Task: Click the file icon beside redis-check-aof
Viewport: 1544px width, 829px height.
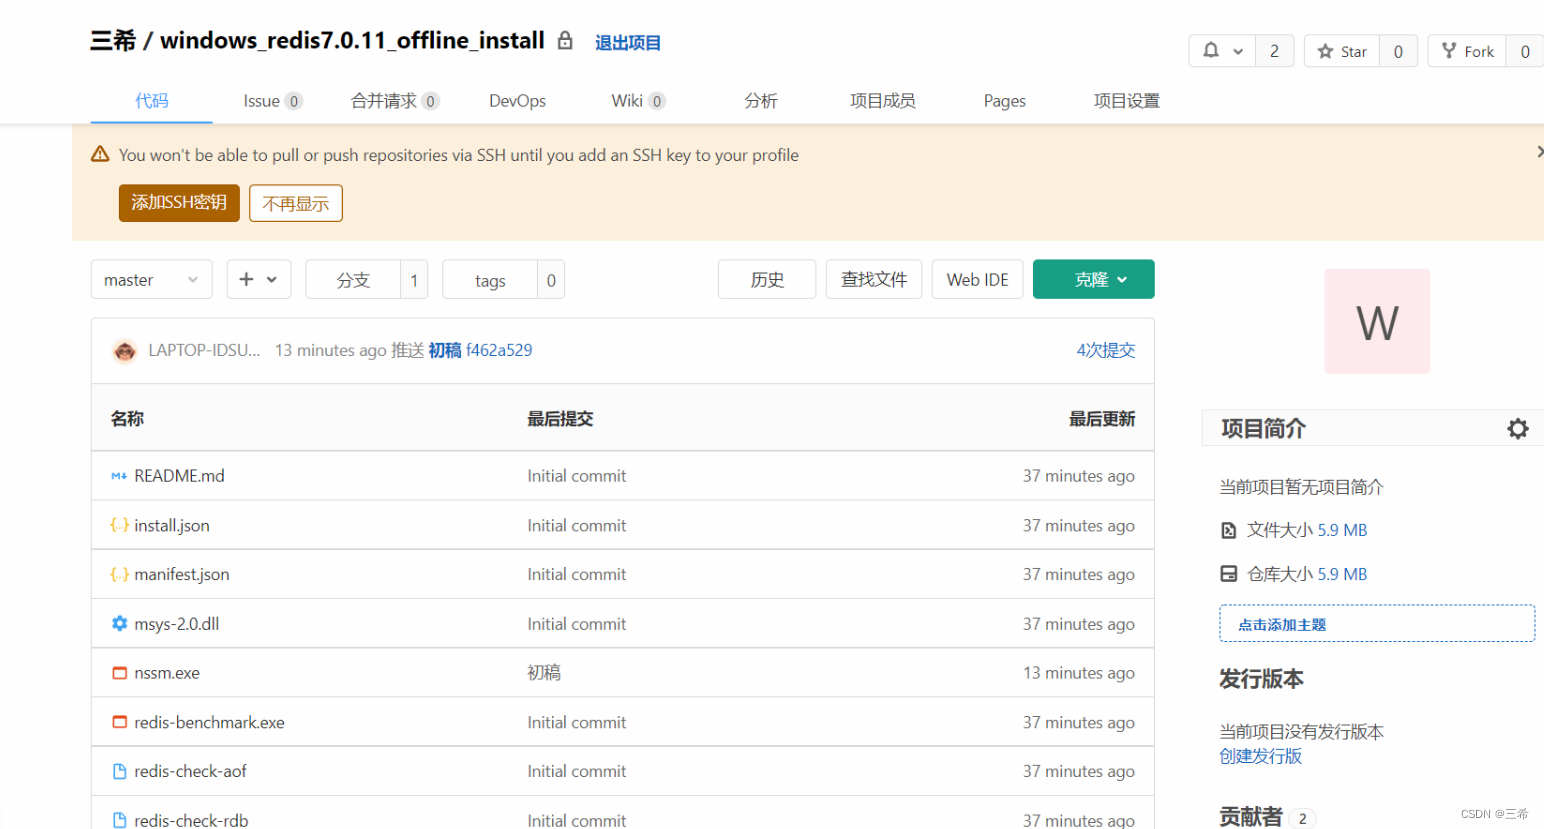Action: [119, 771]
